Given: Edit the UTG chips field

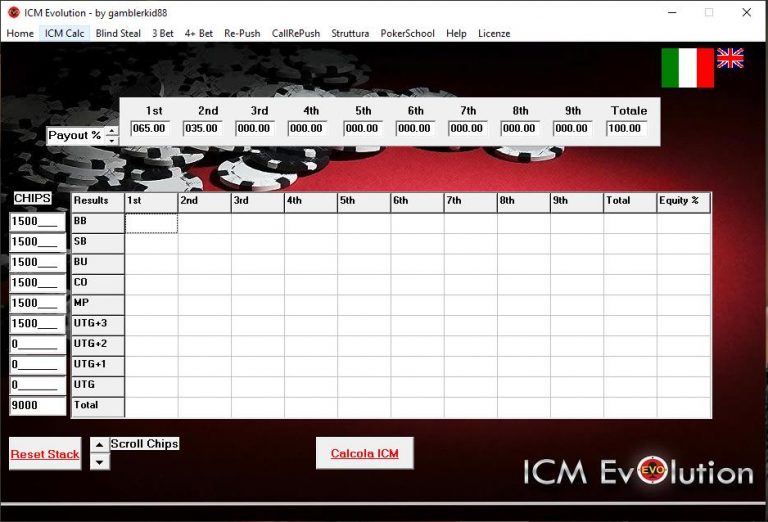Looking at the screenshot, I should point(38,385).
